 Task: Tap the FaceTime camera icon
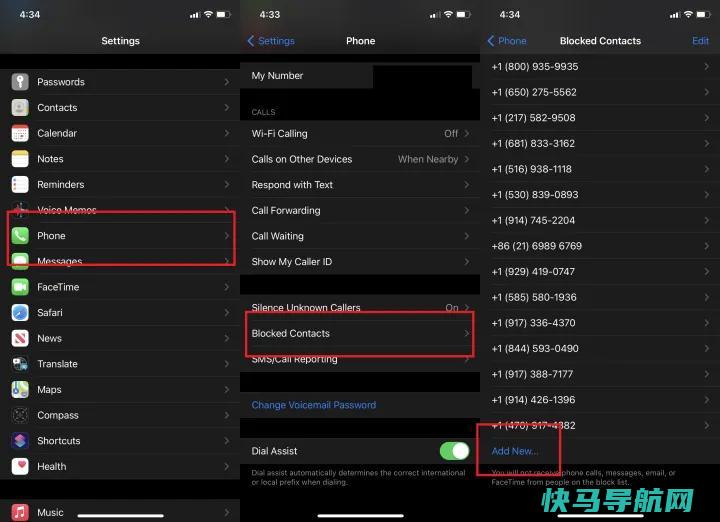coord(20,287)
